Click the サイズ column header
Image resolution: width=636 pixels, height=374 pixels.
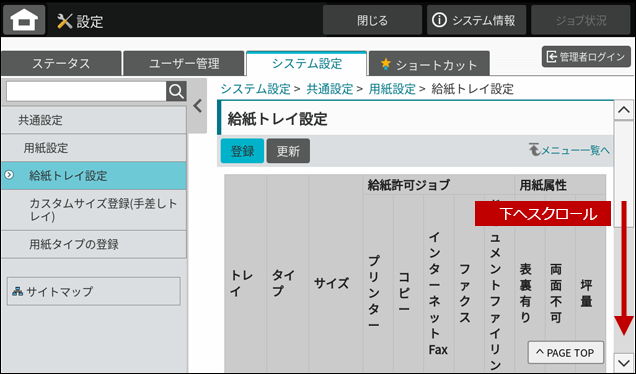tap(335, 283)
